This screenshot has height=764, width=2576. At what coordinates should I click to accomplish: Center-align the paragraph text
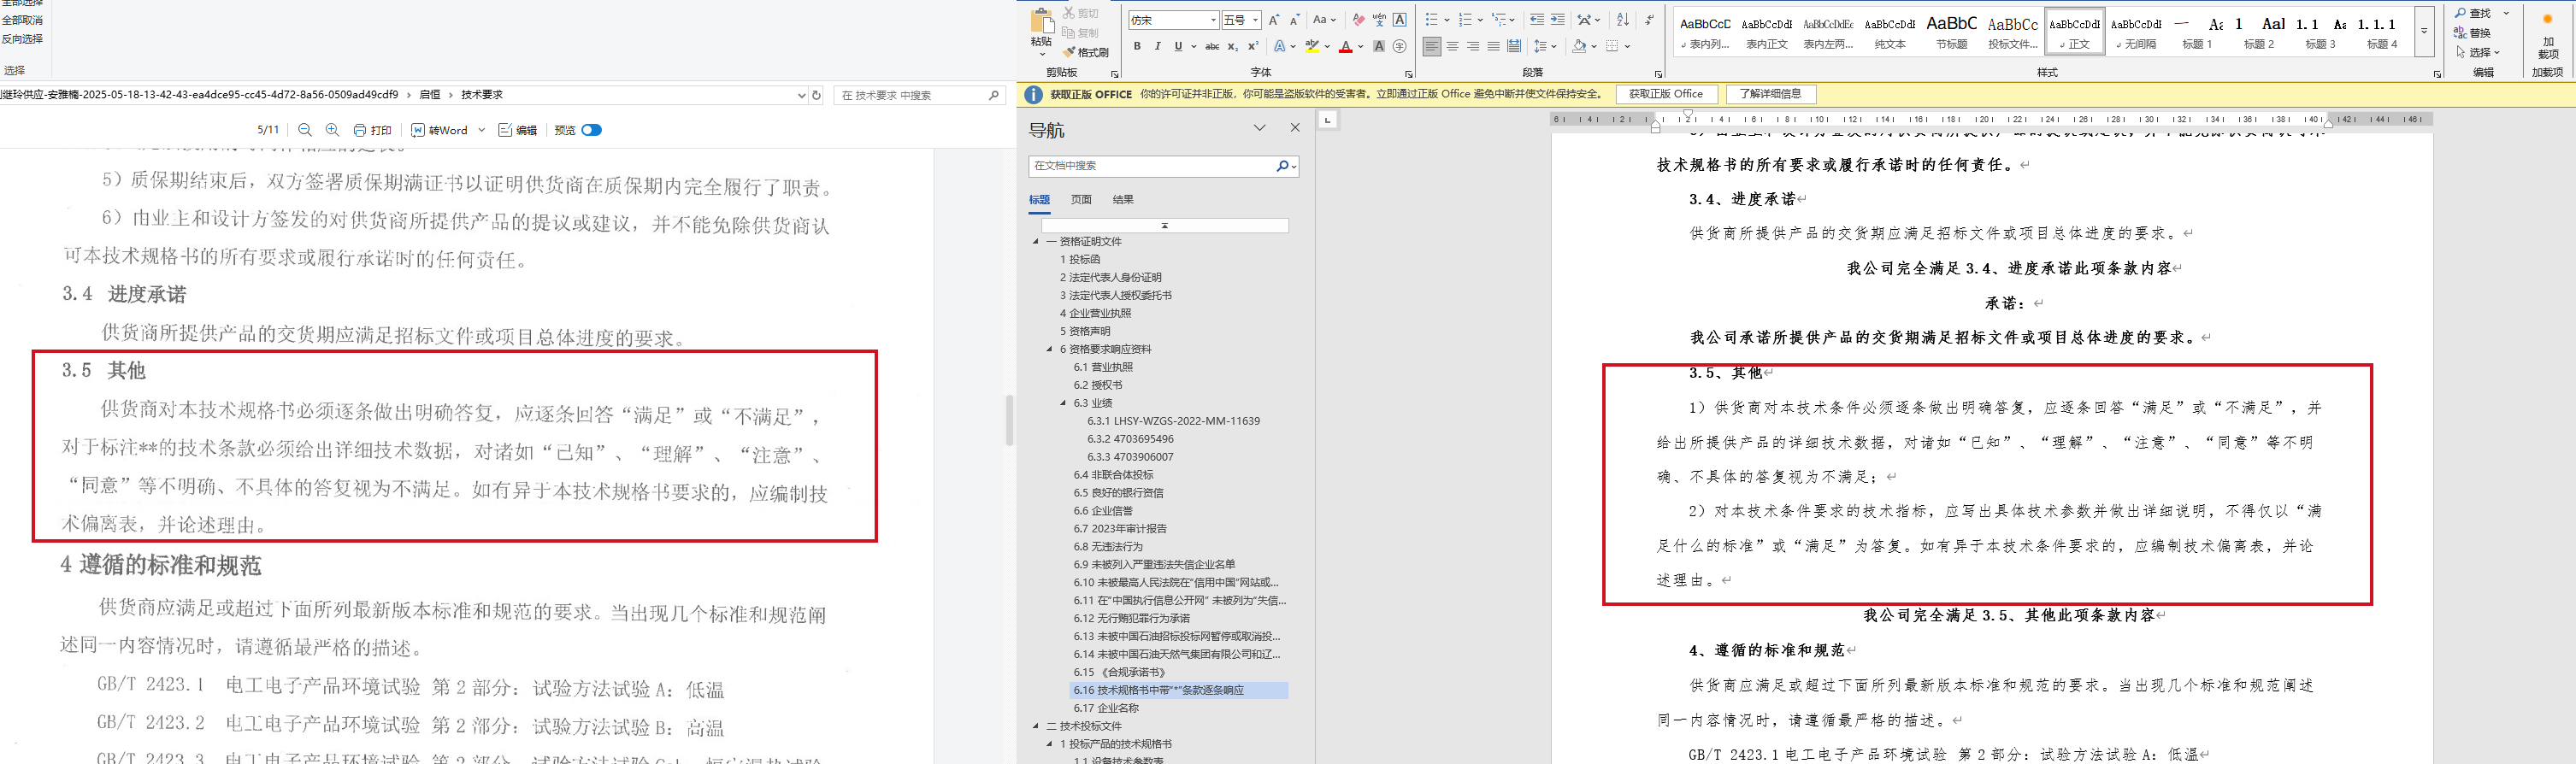click(1453, 46)
